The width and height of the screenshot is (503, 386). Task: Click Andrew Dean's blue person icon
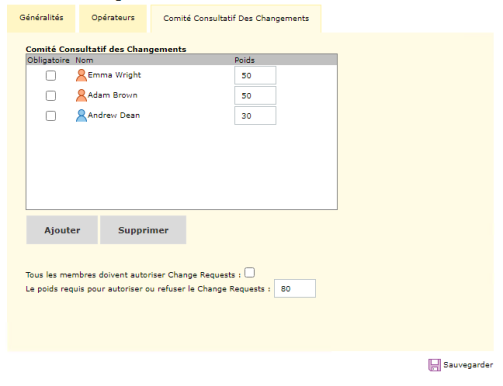[x=81, y=115]
